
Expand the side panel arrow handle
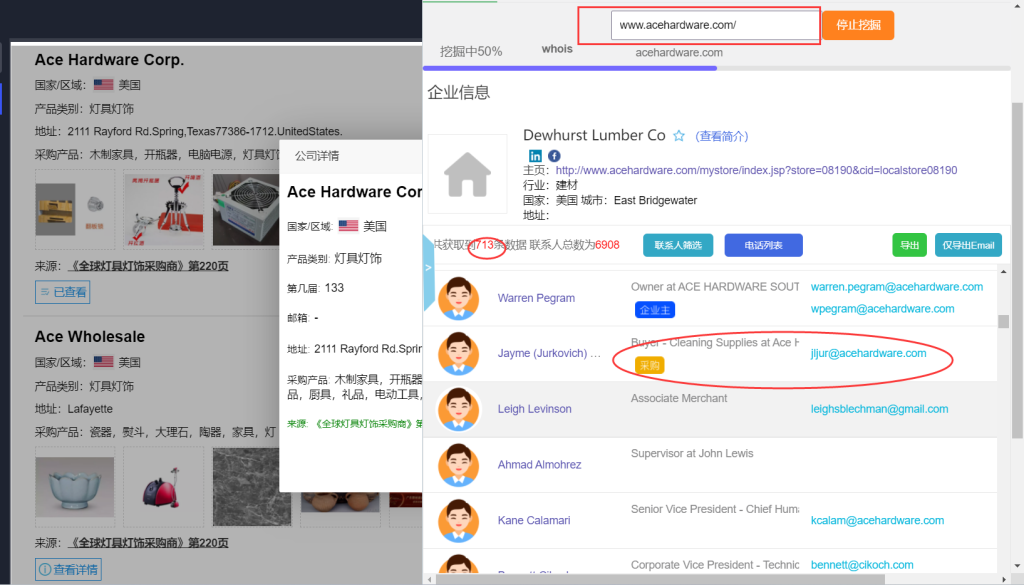[x=429, y=268]
